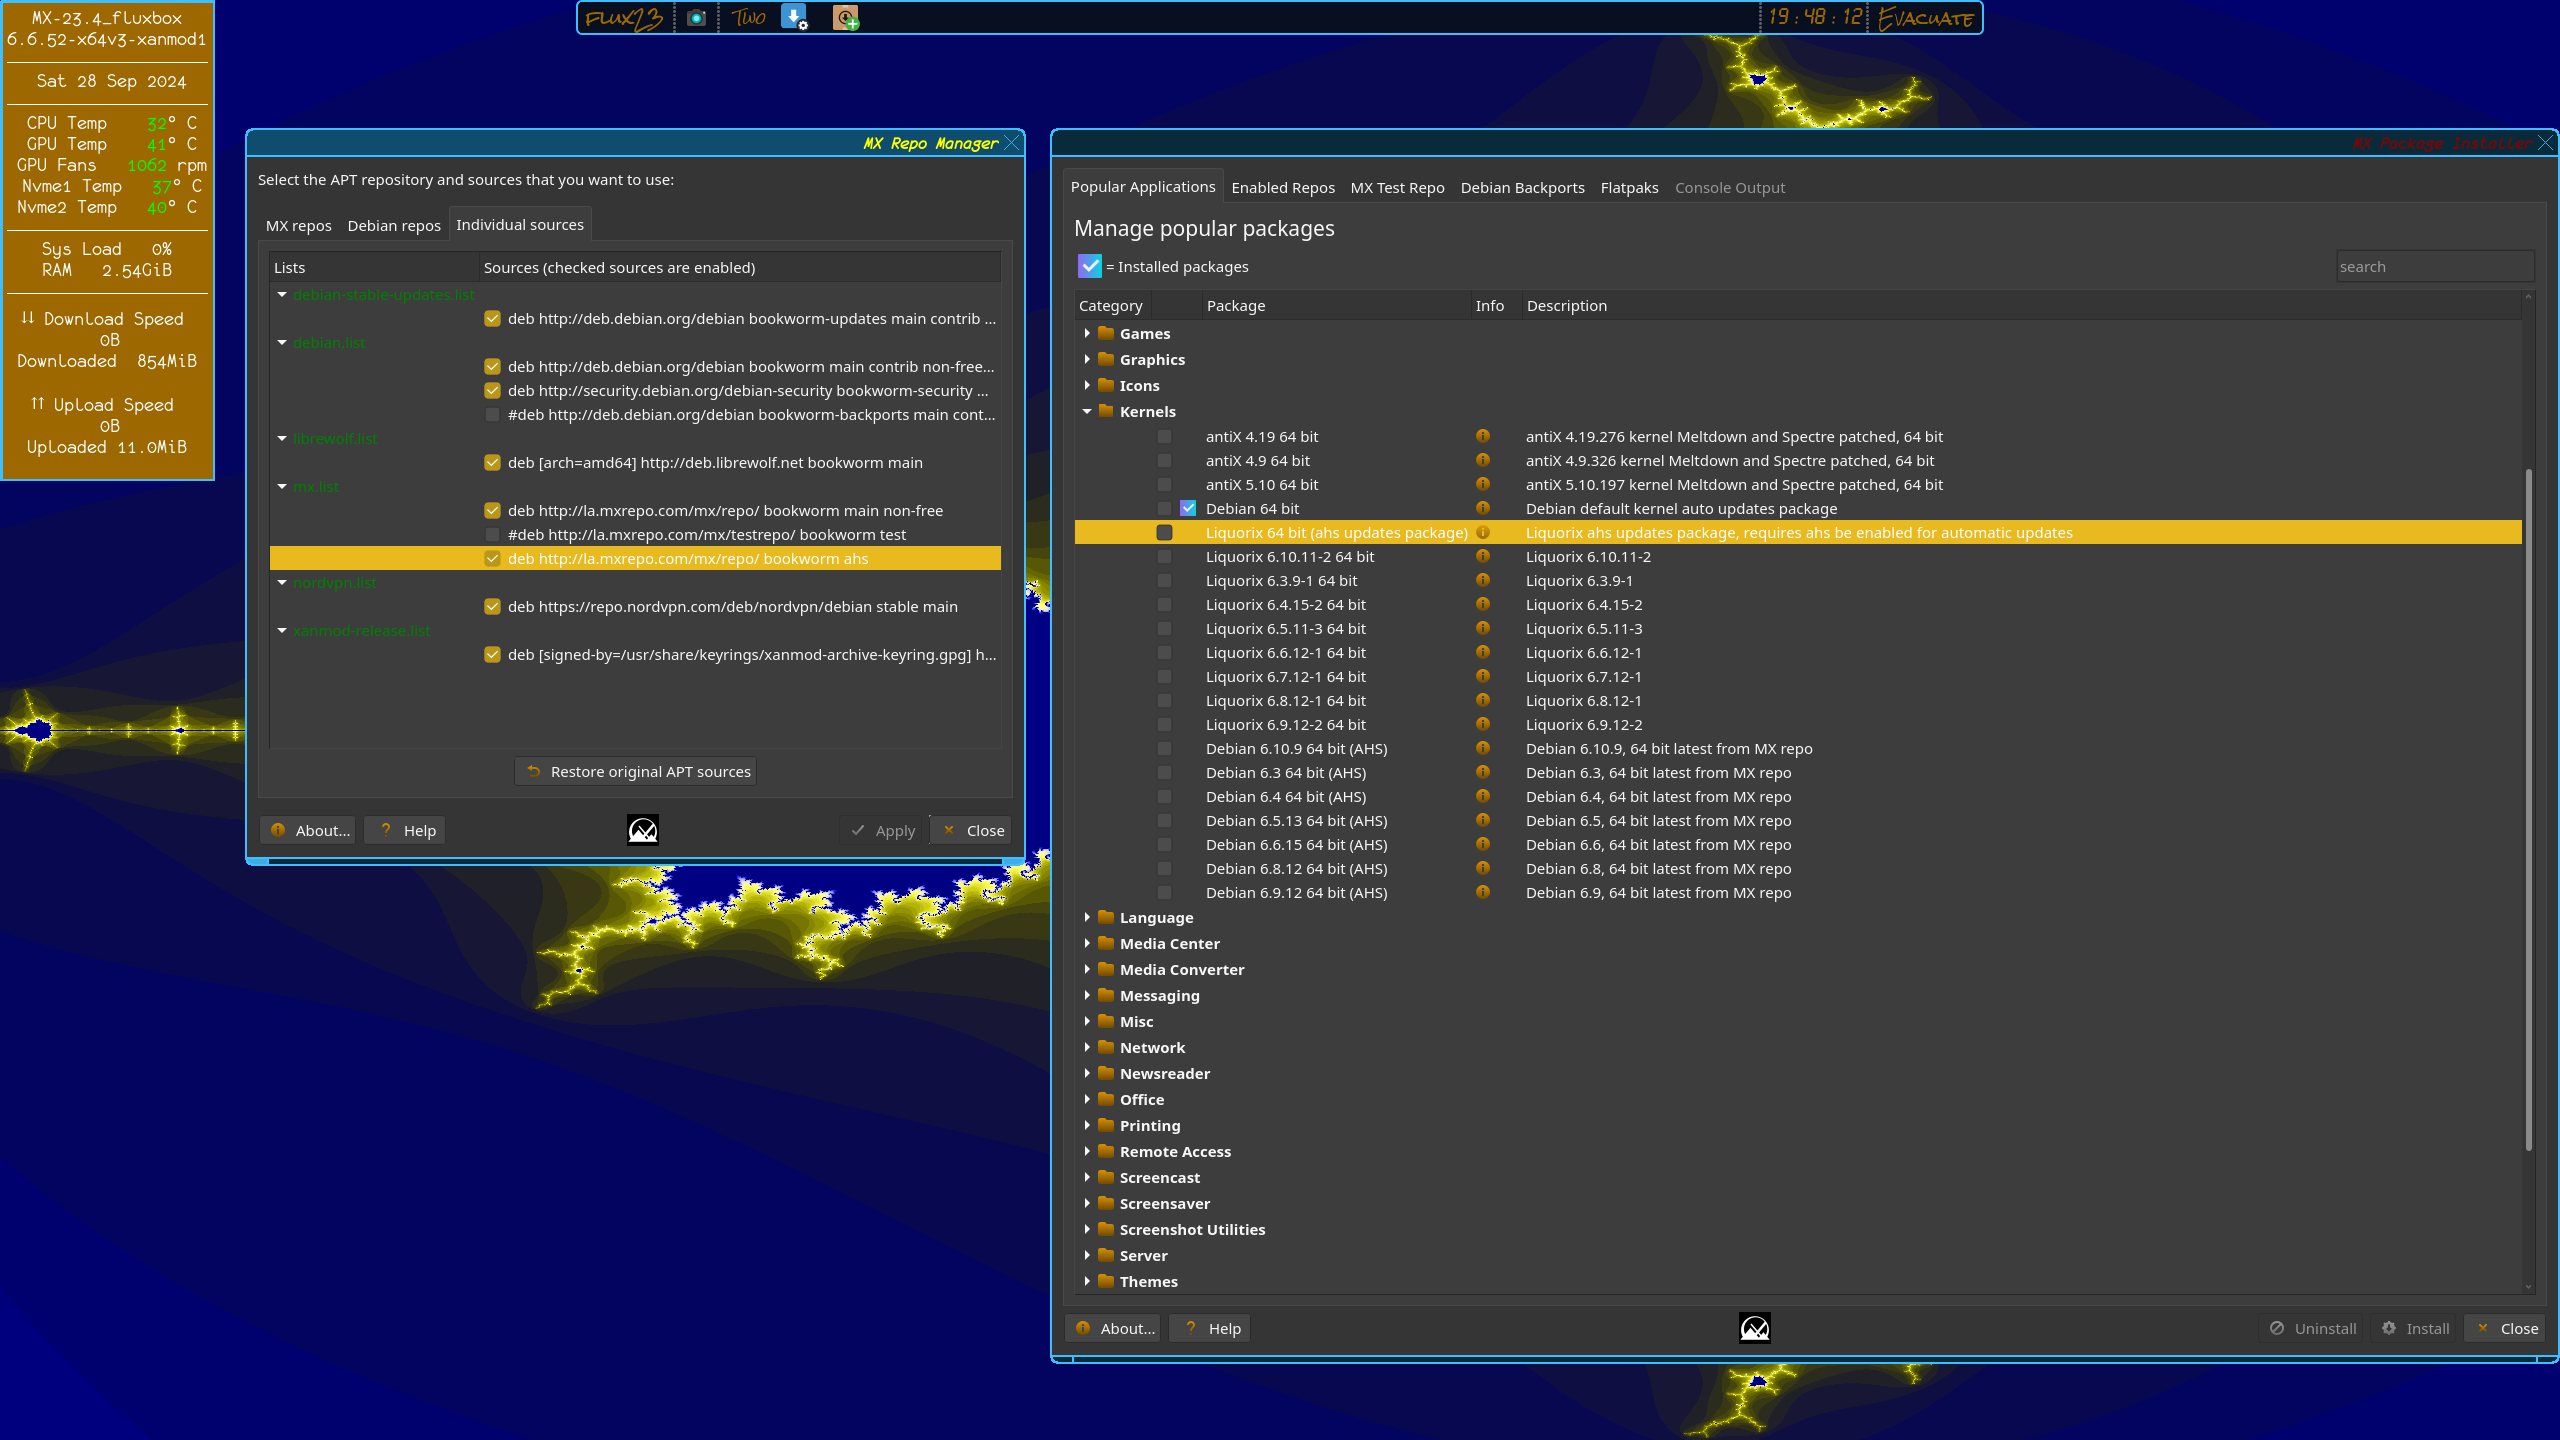This screenshot has height=1440, width=2560.
Task: Show info for Debian 6.3 64 bit (AHS)
Action: pos(1482,772)
